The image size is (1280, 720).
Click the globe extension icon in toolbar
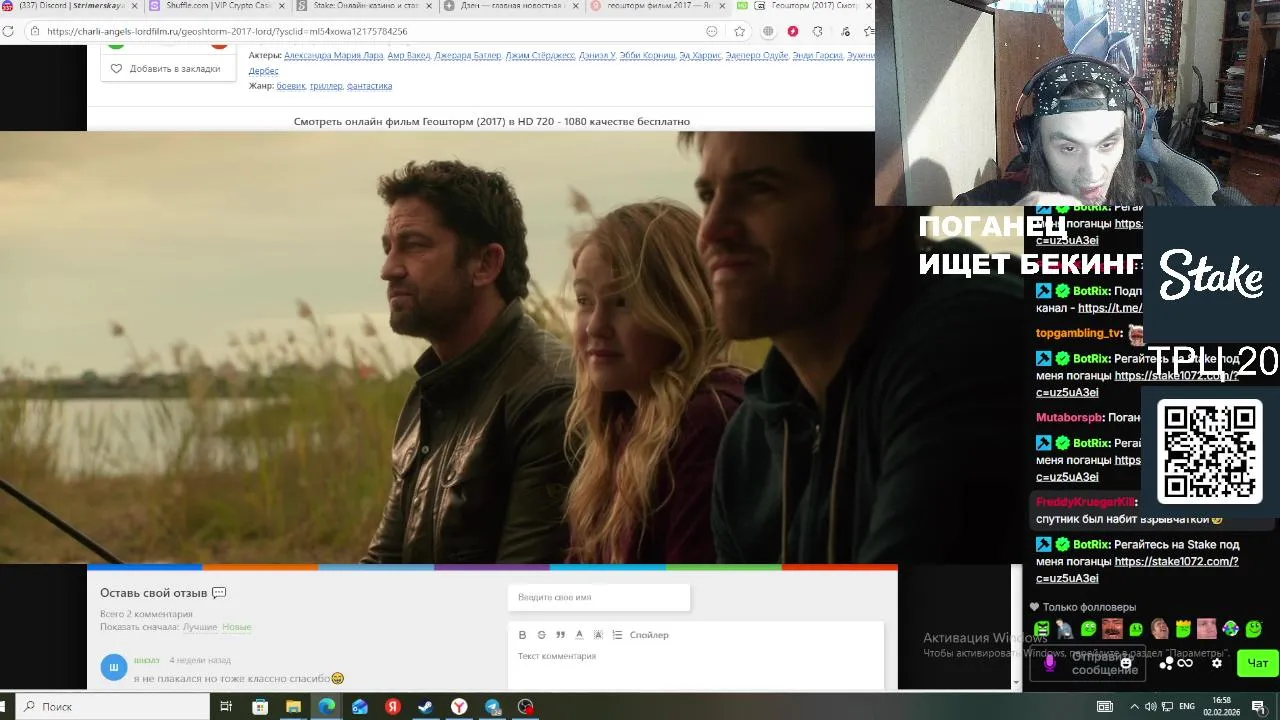768,31
